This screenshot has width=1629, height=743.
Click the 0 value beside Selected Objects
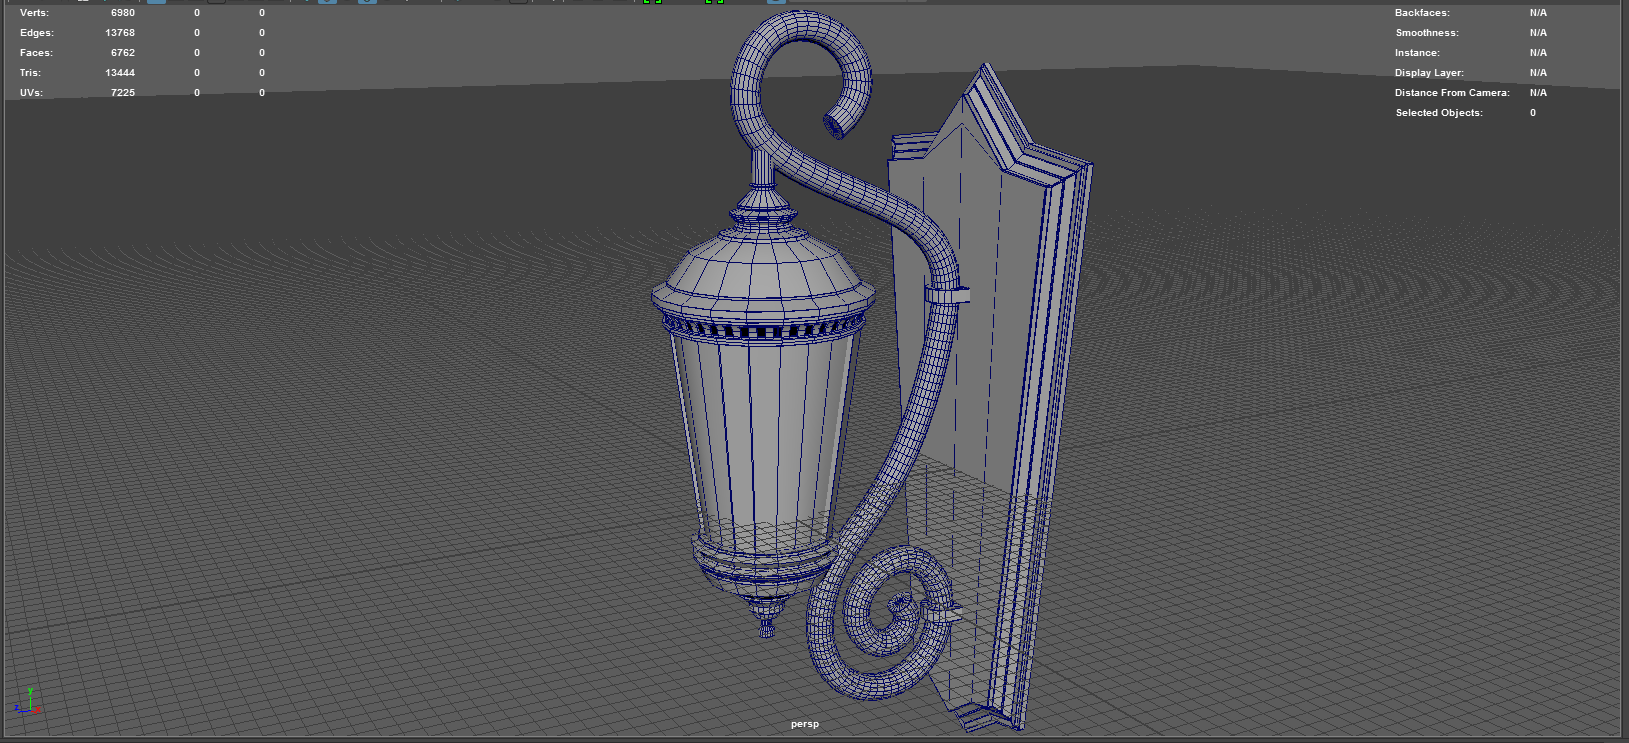tap(1532, 113)
